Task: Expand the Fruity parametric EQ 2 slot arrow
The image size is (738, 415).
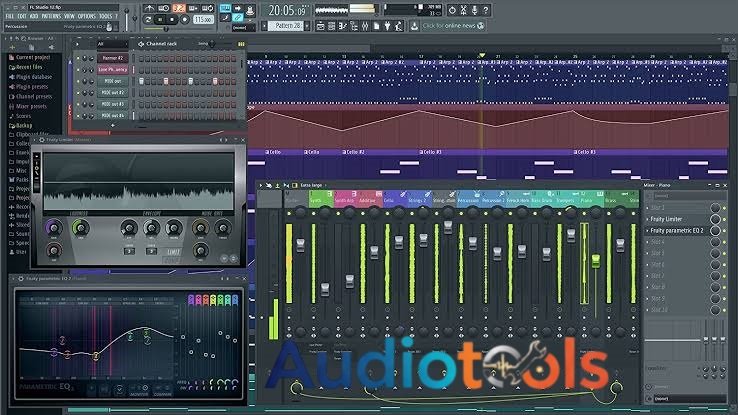Action: [648, 231]
